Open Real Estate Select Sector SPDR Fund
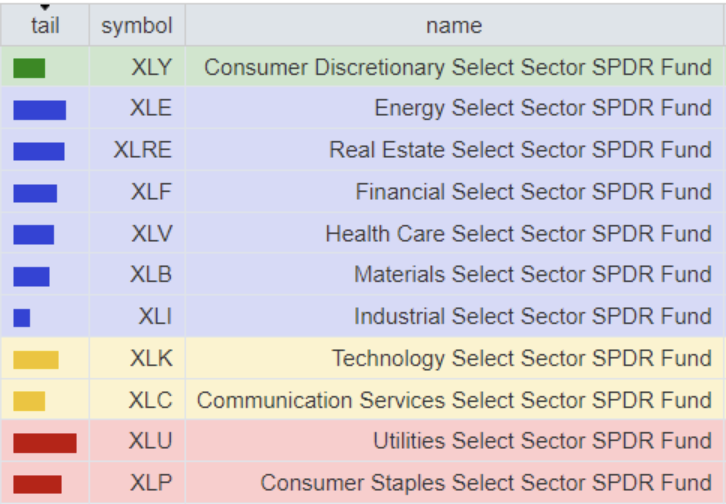 (x=520, y=151)
